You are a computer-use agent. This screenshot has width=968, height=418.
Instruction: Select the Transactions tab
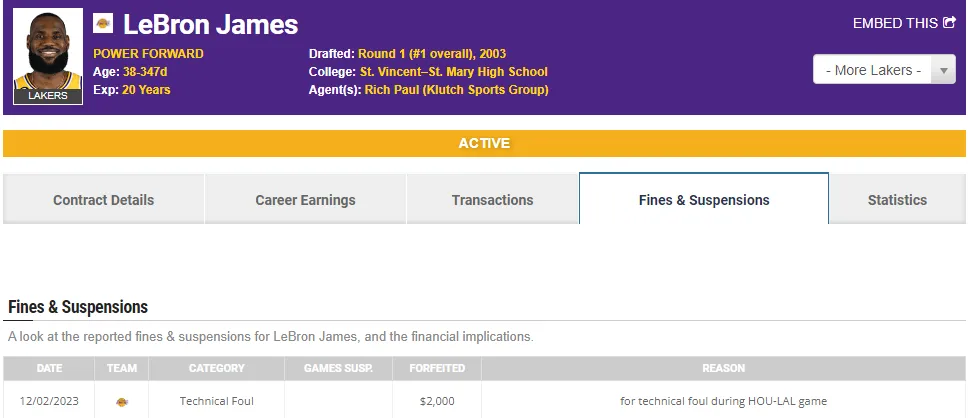[492, 200]
